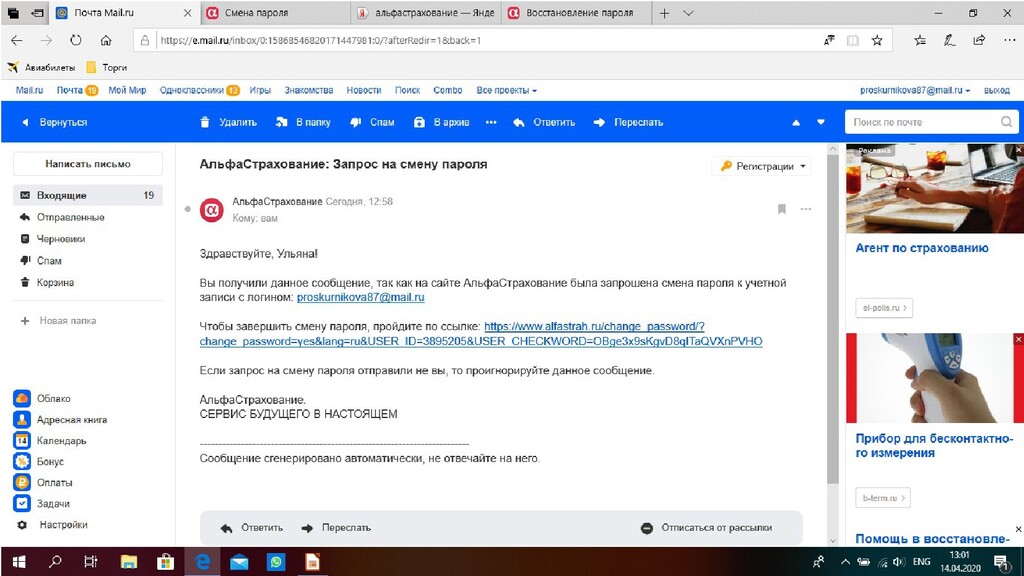Open more actions ellipsis in mail toolbar
The height and width of the screenshot is (576, 1024).
491,122
